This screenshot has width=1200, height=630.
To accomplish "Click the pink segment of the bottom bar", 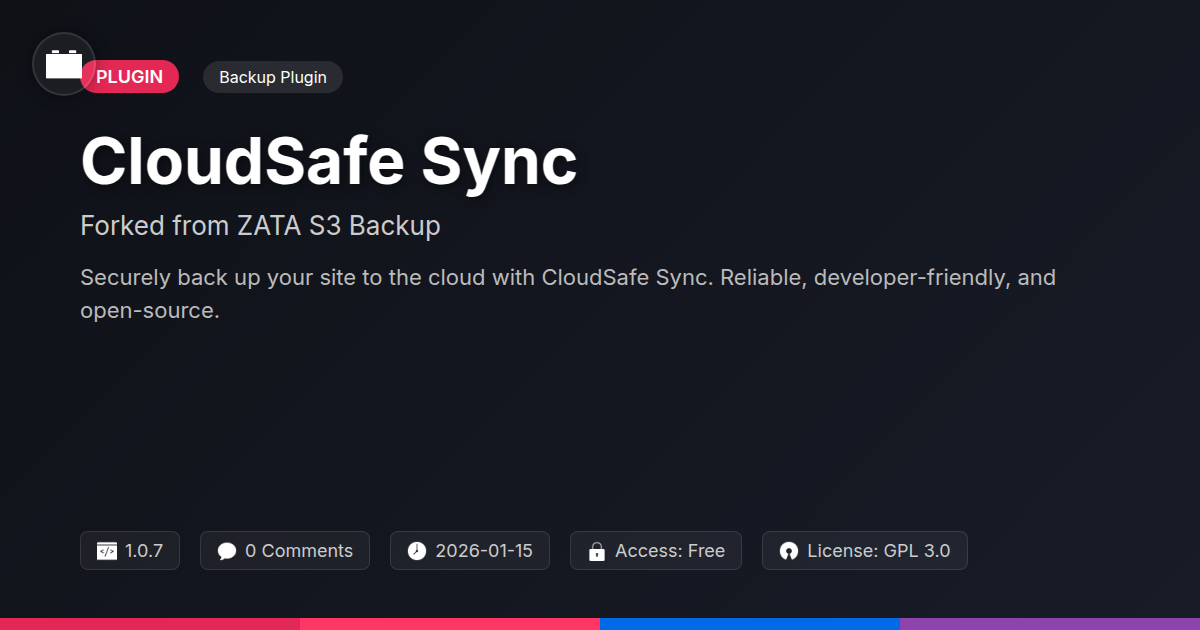I will tap(450, 623).
